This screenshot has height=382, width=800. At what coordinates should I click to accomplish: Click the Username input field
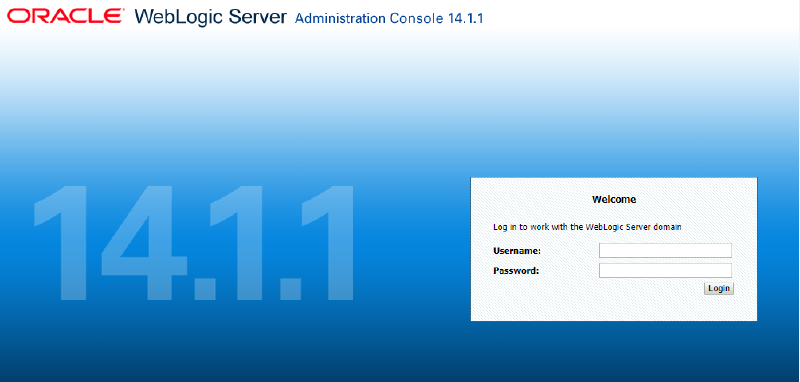point(665,250)
